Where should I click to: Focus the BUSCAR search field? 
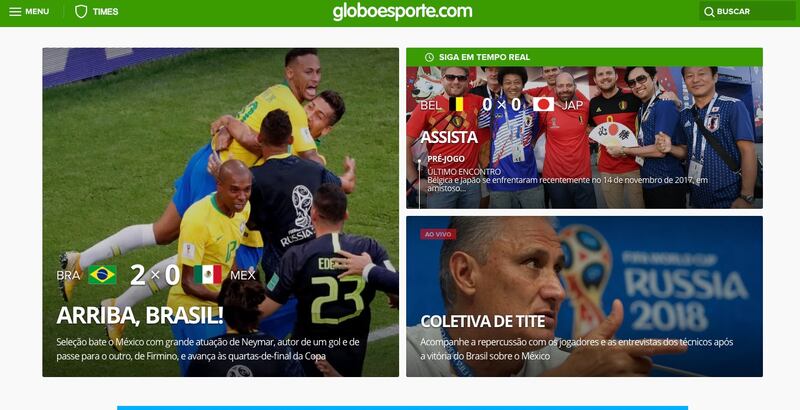click(x=747, y=11)
